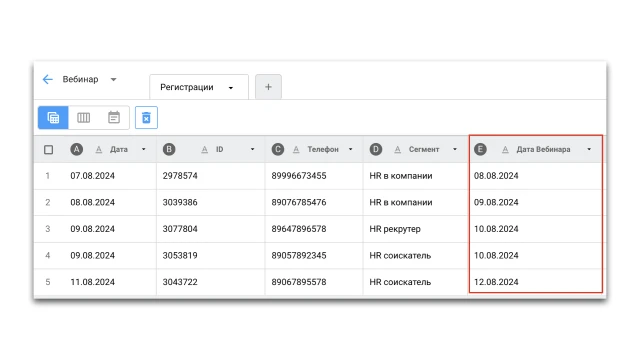Switch to columns board view
The height and width of the screenshot is (360, 640).
tap(83, 118)
